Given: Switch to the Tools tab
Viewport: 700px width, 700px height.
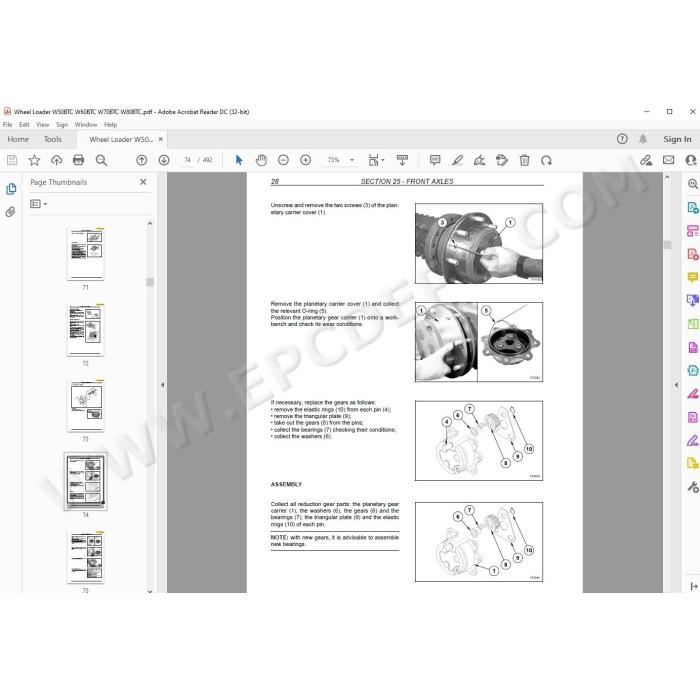Looking at the screenshot, I should pyautogui.click(x=53, y=139).
